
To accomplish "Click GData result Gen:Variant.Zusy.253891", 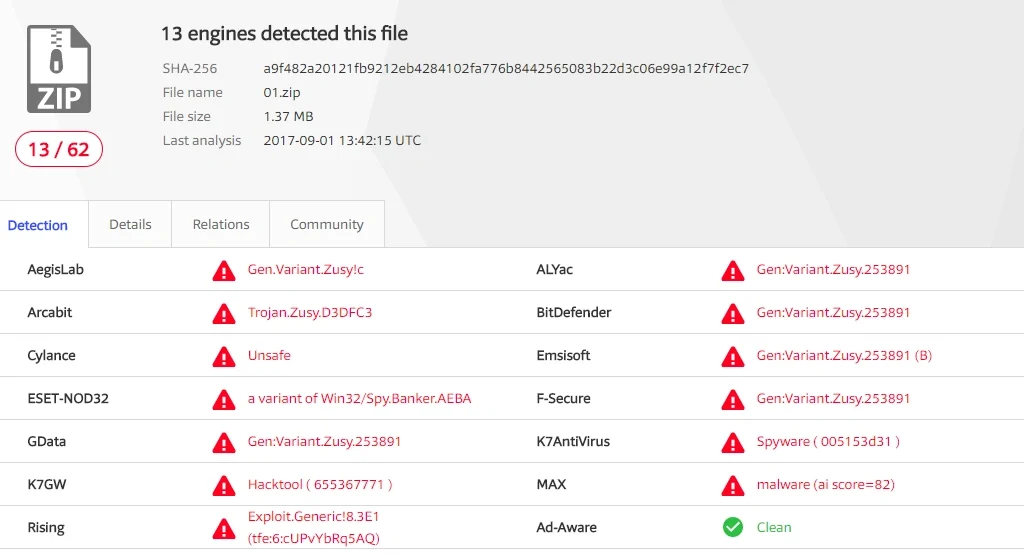I will (324, 441).
